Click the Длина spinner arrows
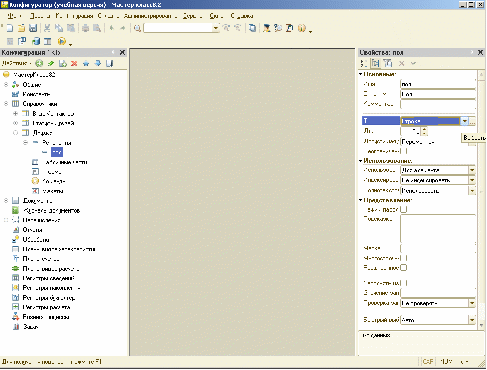Screen dimensions: 487x370 click(x=424, y=131)
